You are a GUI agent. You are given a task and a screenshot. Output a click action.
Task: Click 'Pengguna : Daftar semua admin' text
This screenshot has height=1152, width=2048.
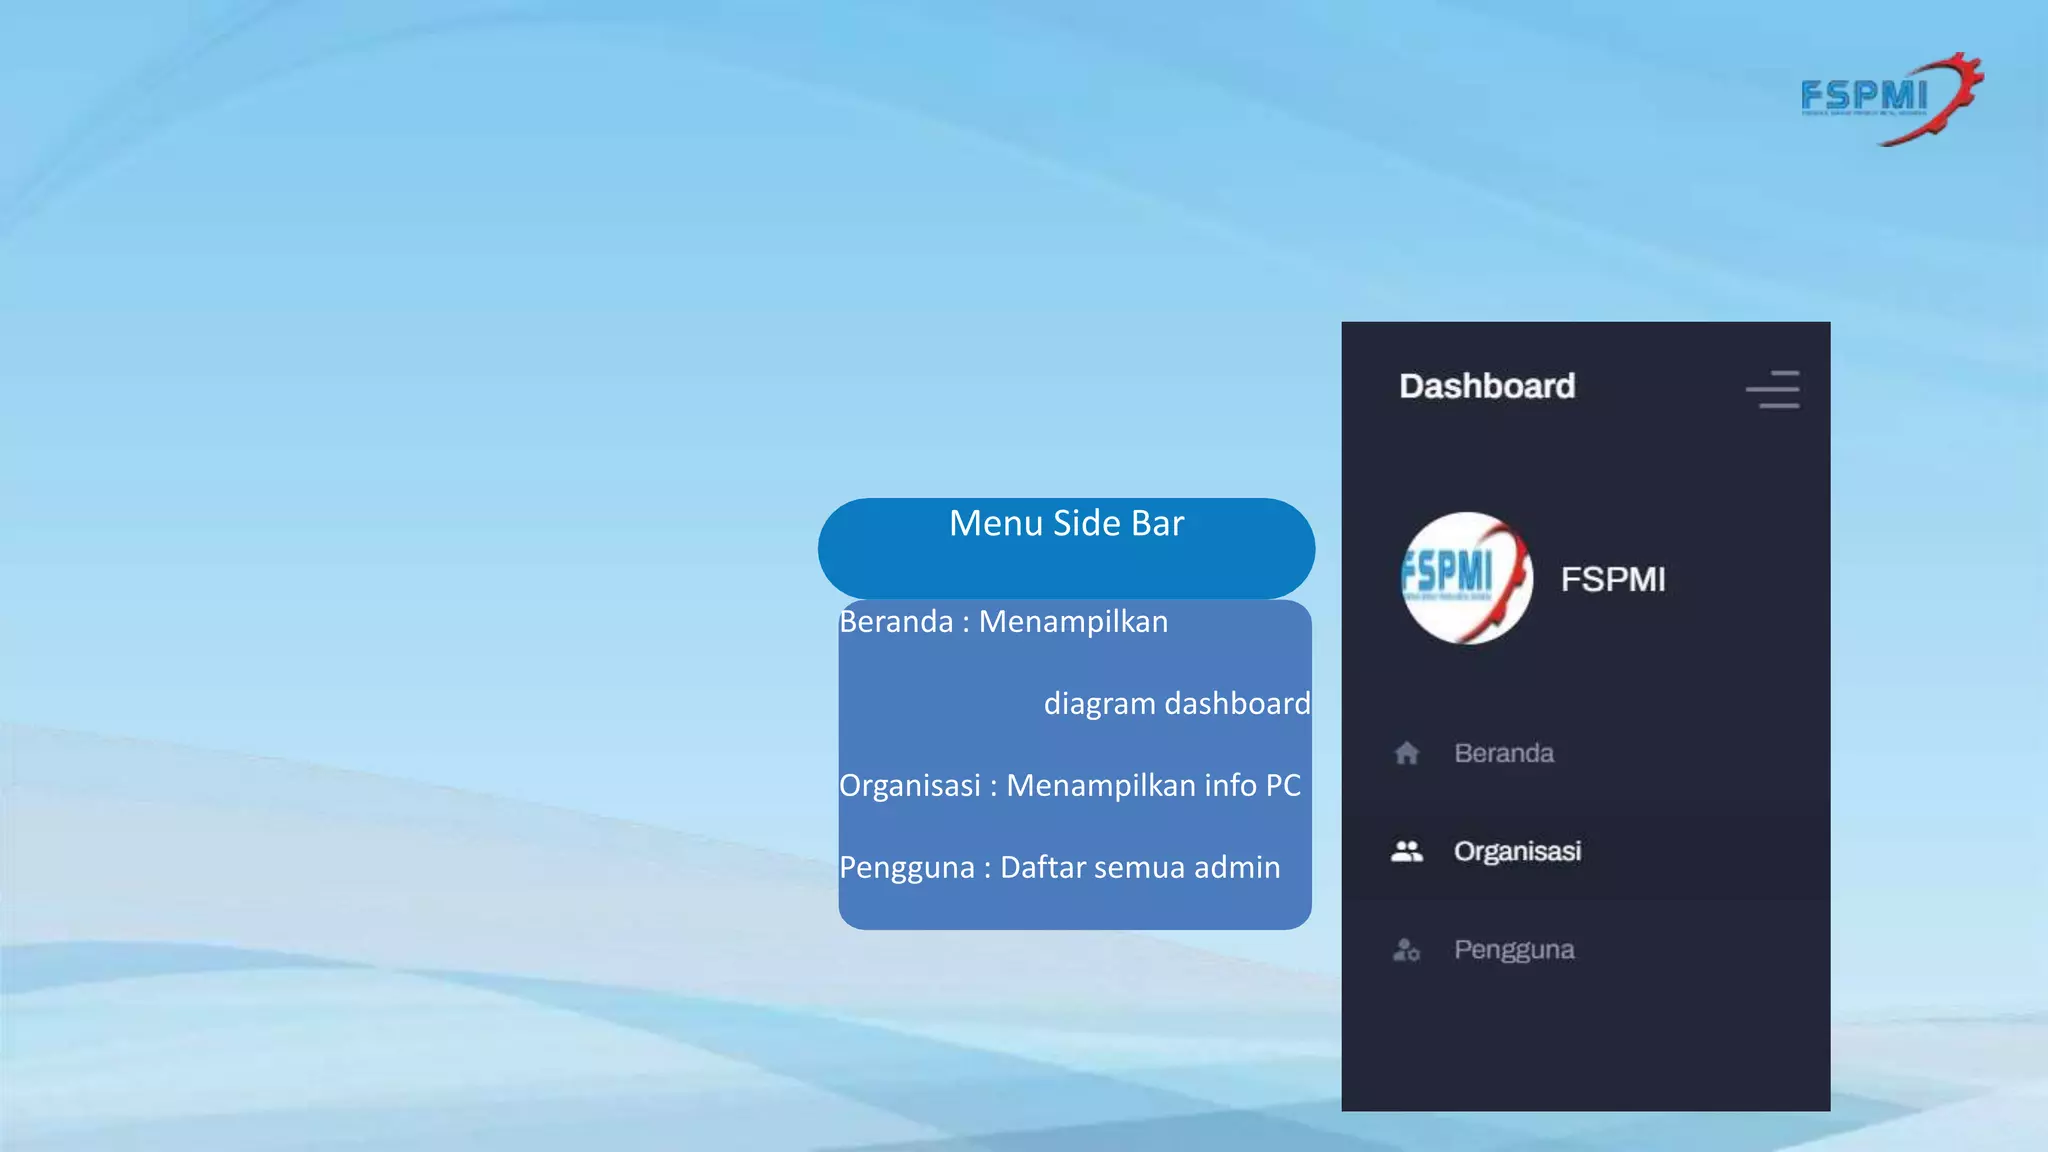click(1059, 867)
